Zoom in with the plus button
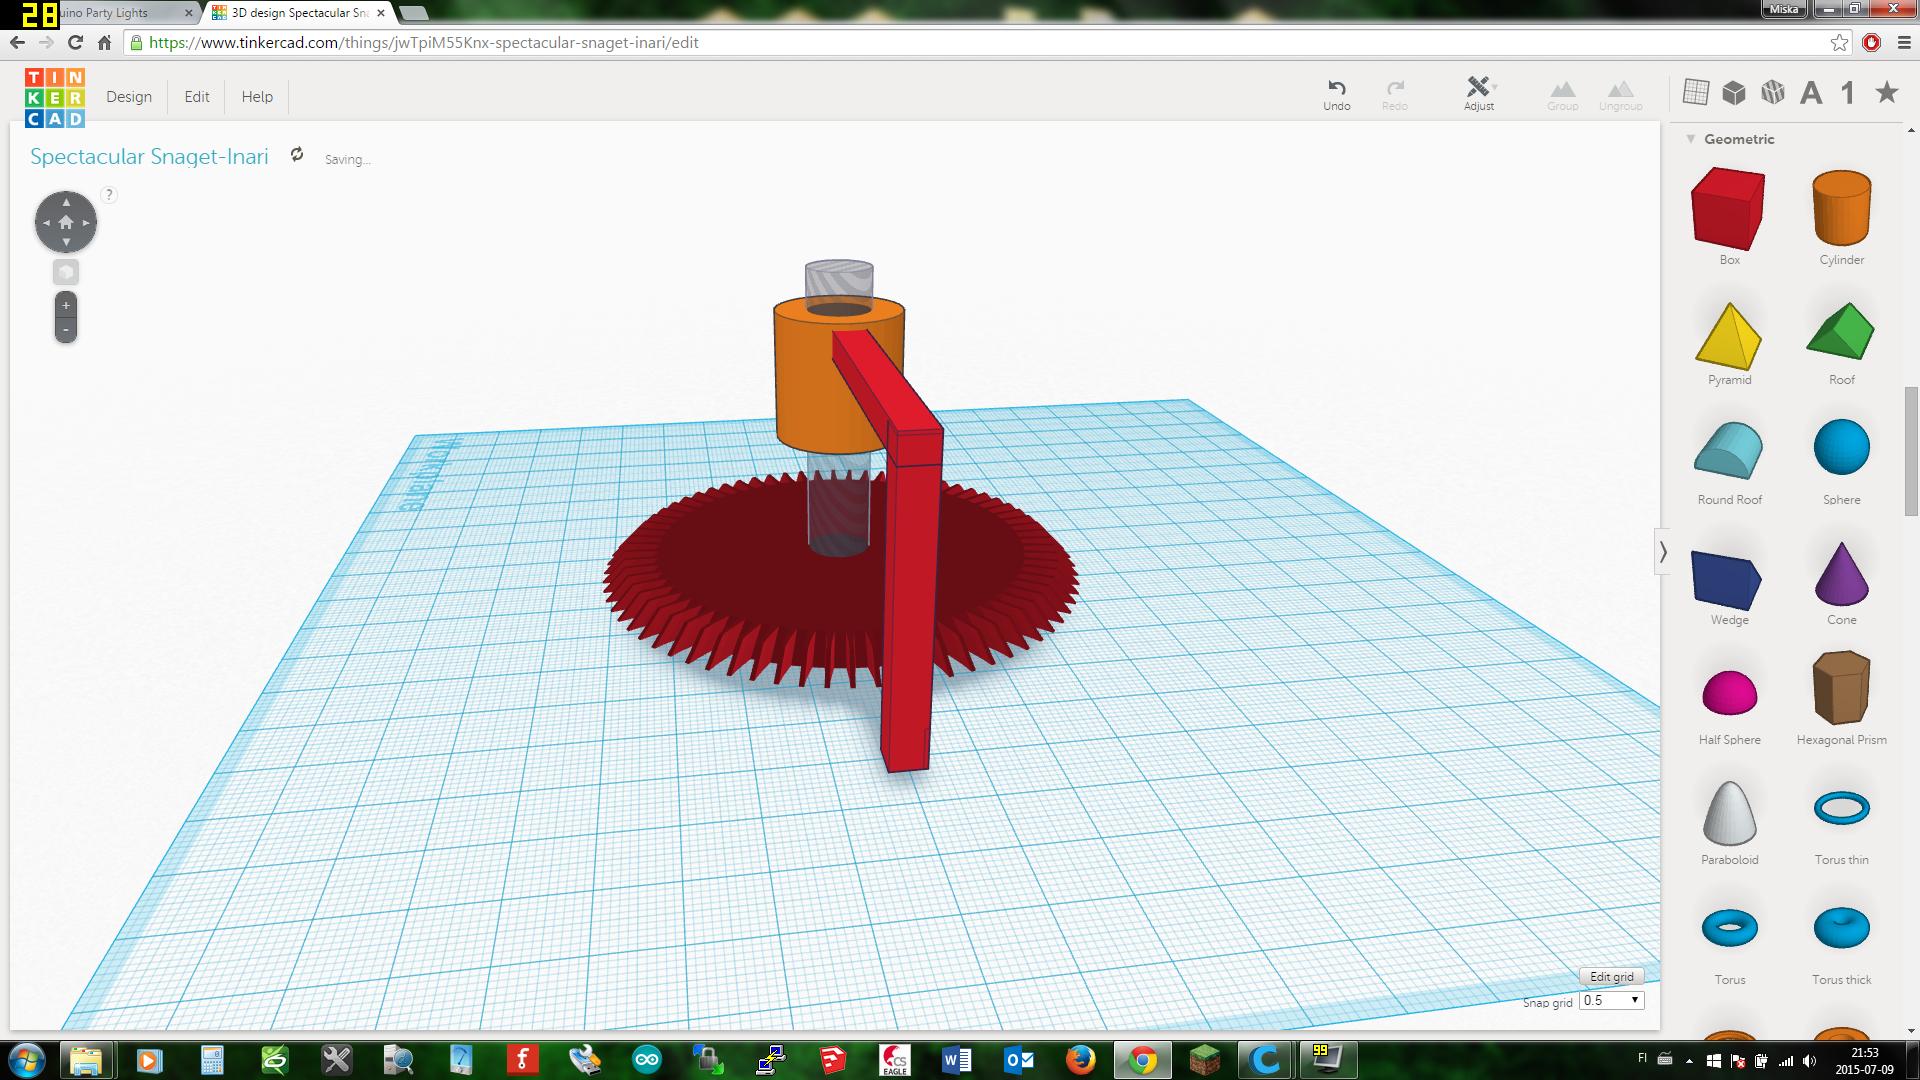This screenshot has width=1920, height=1080. (66, 305)
